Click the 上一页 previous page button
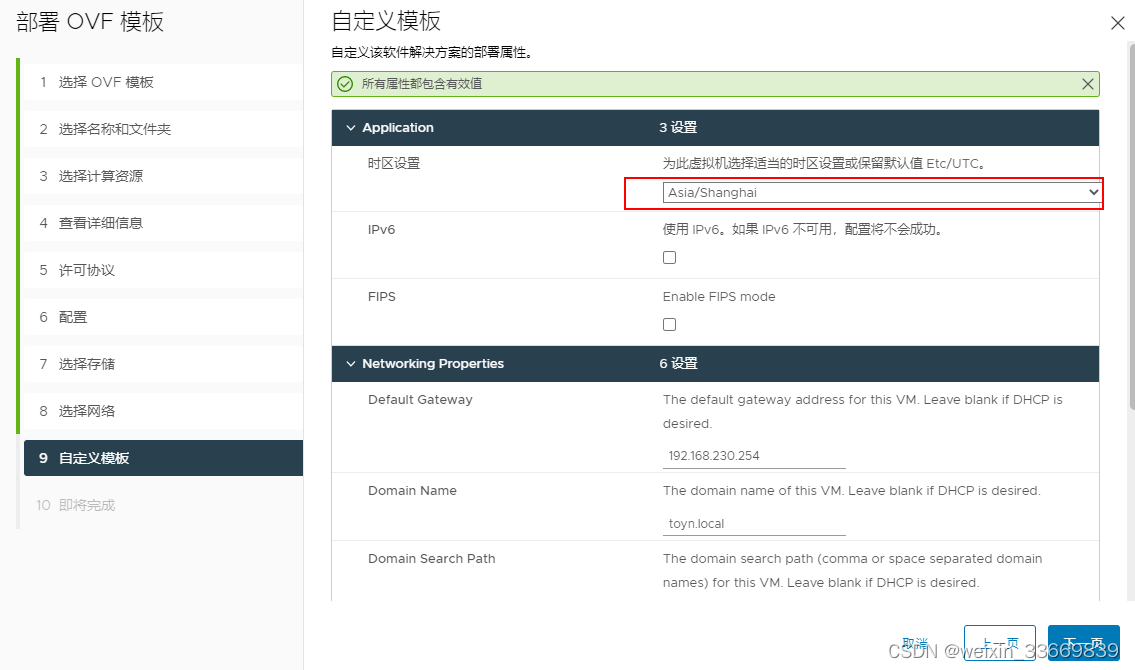This screenshot has width=1135, height=670. (x=1000, y=643)
